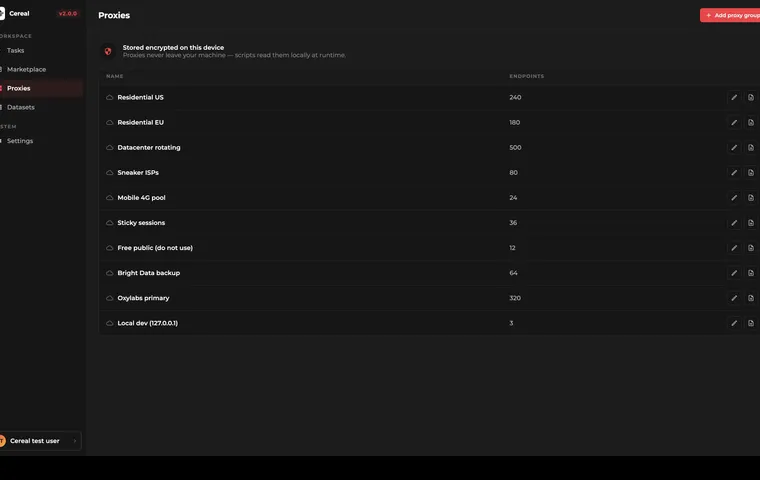Edit the Sneaker ISPs proxy group
Viewport: 760px width, 480px height.
(x=734, y=173)
